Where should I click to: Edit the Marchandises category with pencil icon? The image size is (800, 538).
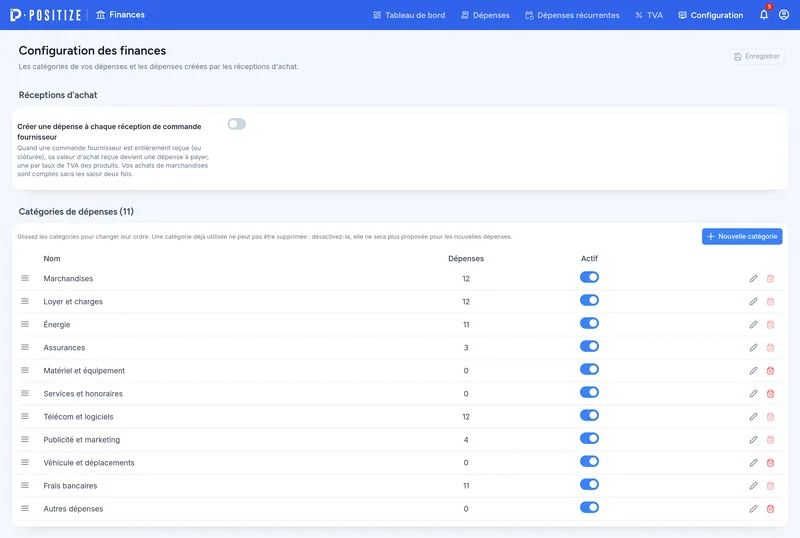(x=753, y=279)
